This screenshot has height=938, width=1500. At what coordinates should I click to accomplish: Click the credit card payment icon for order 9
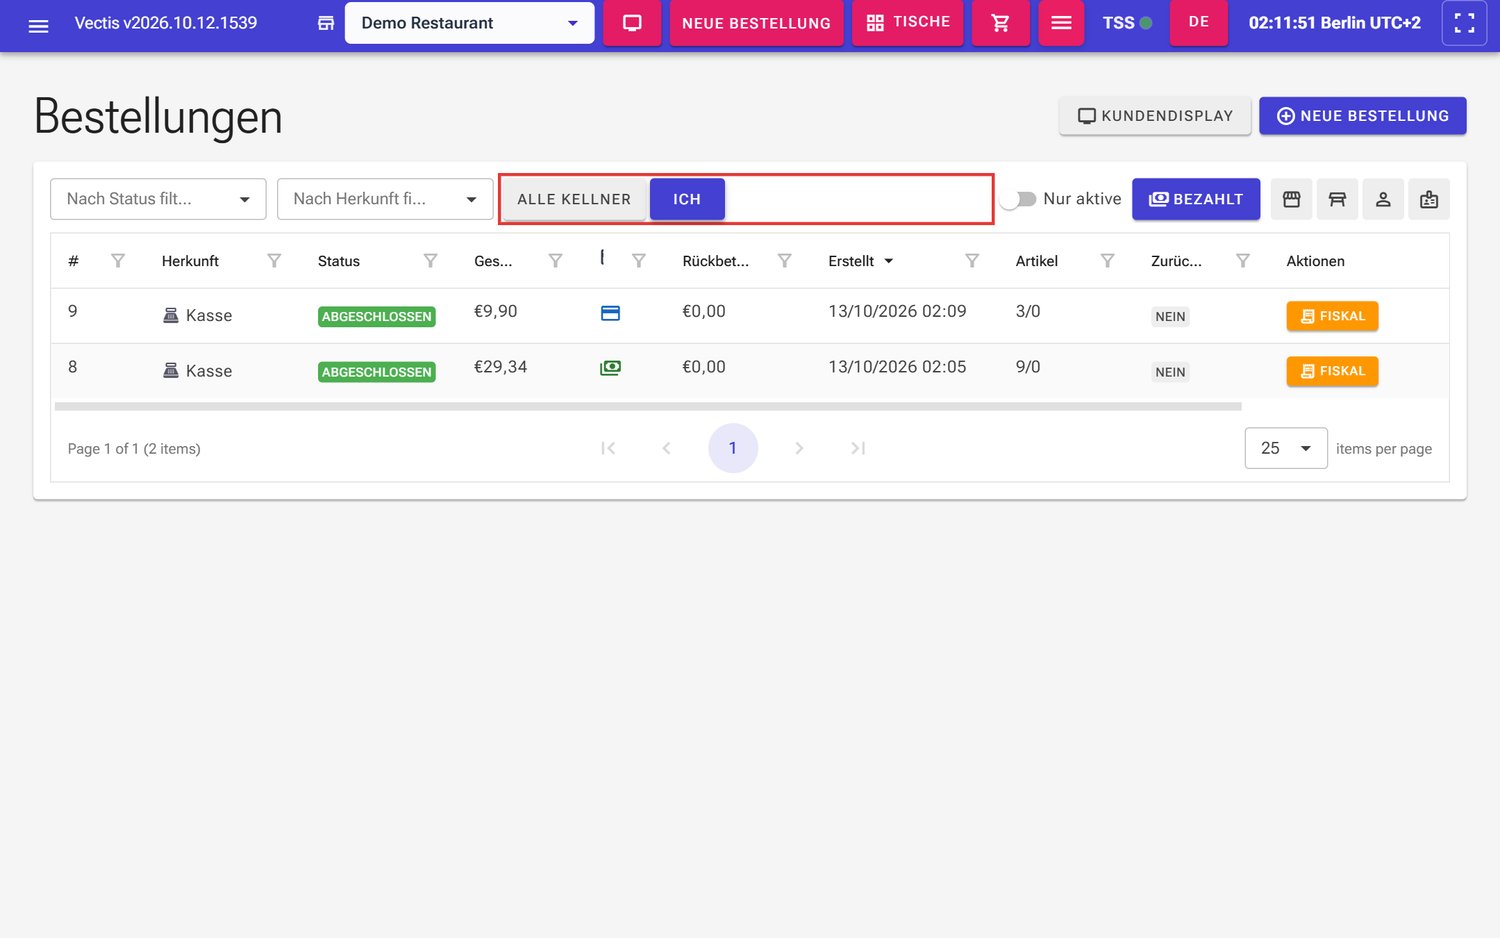pyautogui.click(x=610, y=313)
